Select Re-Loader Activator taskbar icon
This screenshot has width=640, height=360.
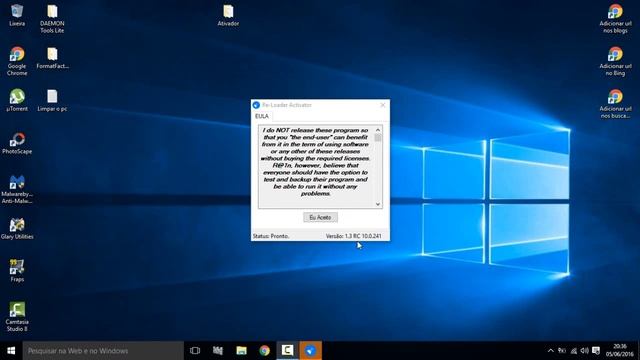click(311, 351)
